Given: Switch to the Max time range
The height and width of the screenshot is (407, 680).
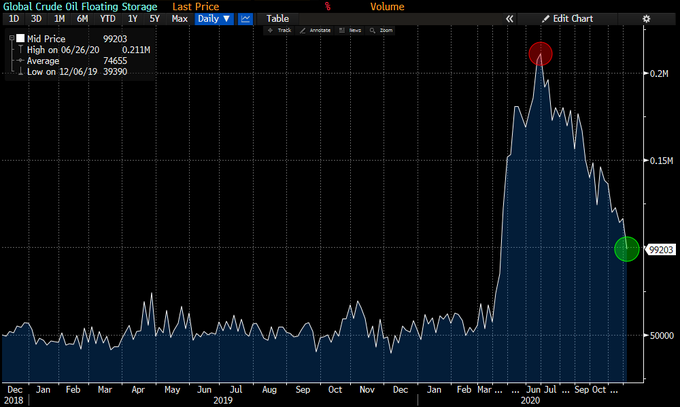Looking at the screenshot, I should (179, 18).
